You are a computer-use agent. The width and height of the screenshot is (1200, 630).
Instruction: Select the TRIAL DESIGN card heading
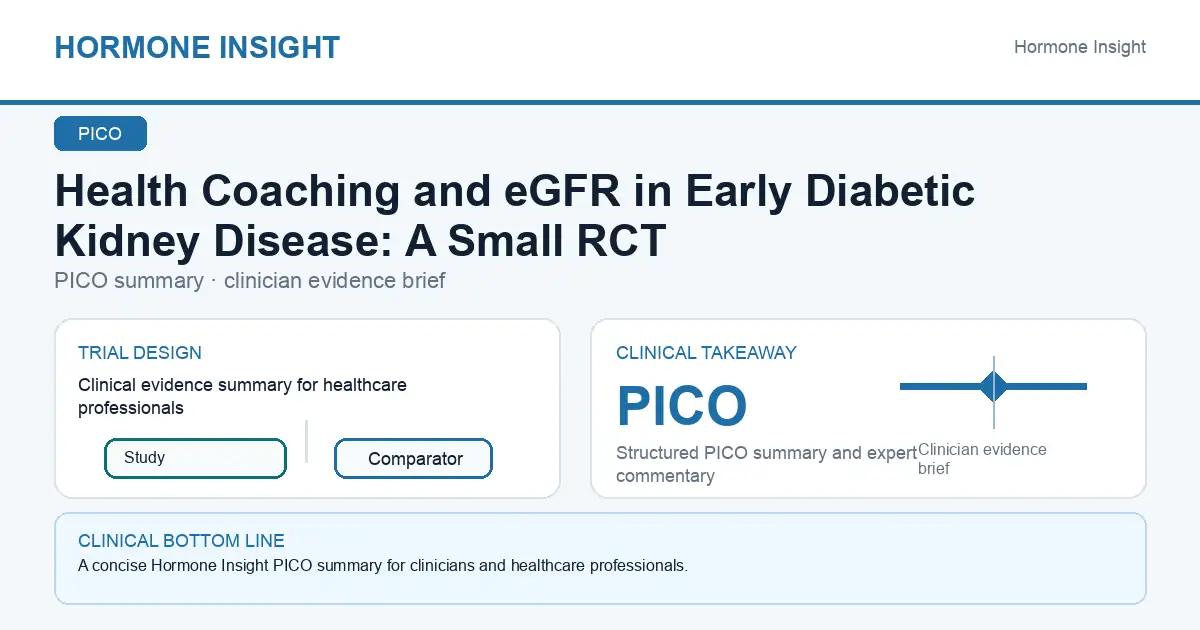coord(140,353)
